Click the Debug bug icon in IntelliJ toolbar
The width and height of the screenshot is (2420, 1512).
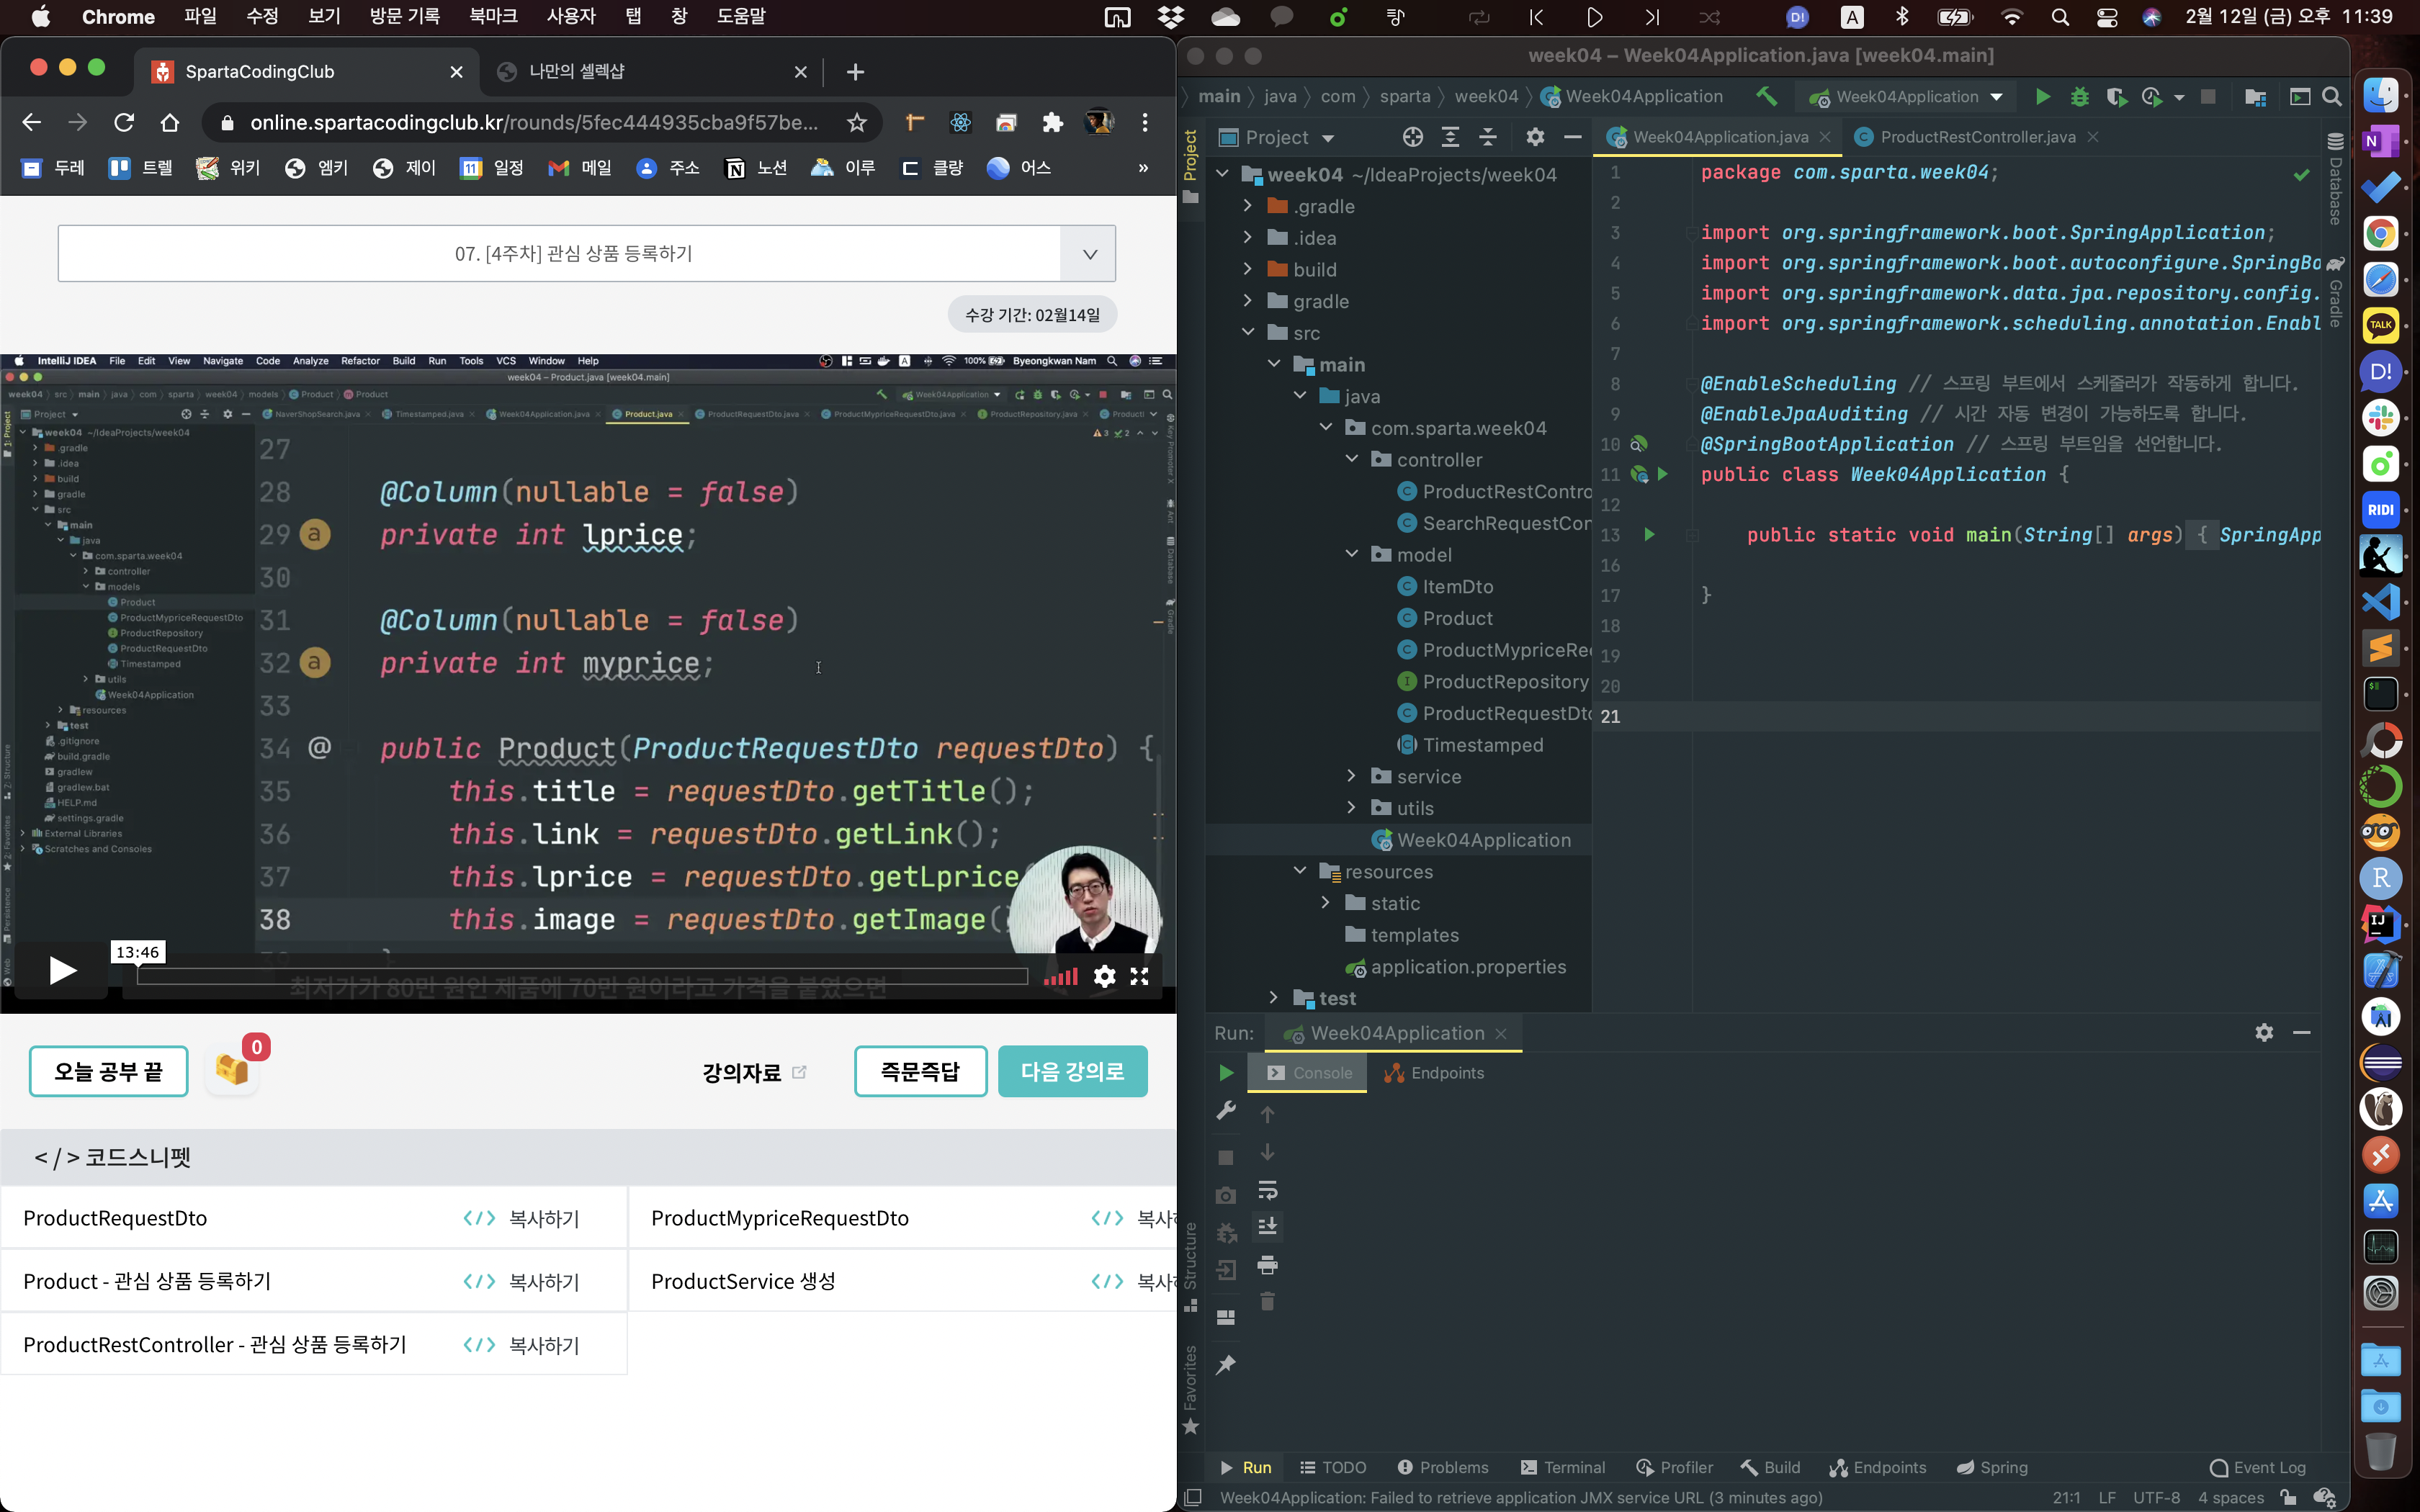click(x=2079, y=97)
